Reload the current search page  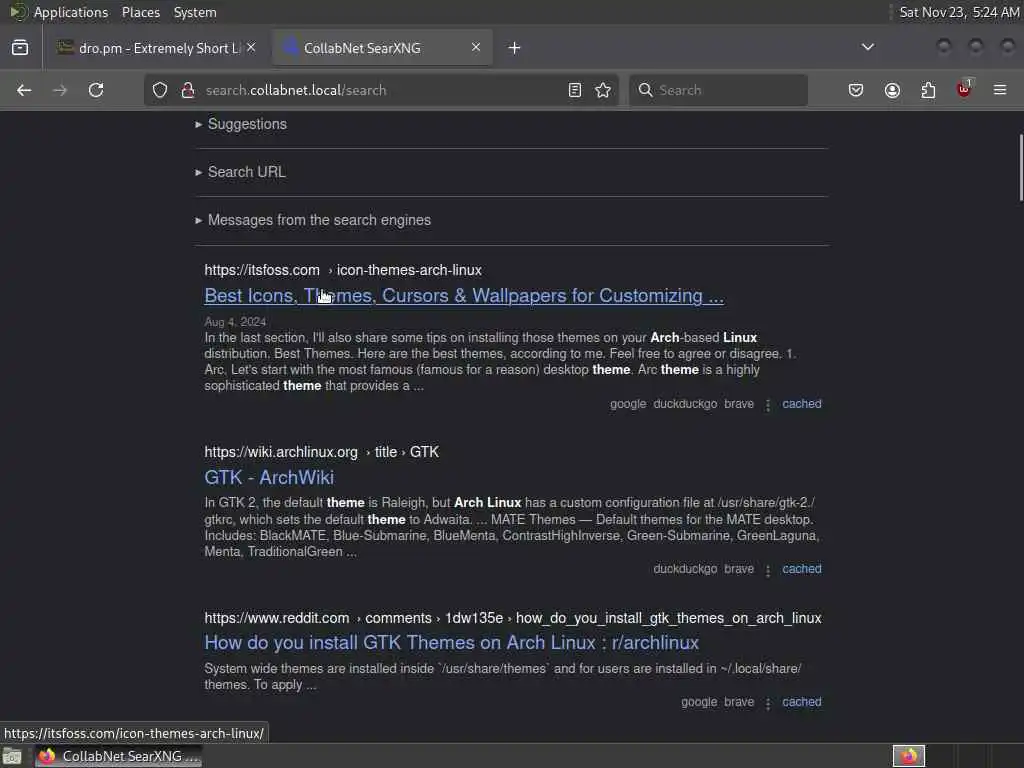click(96, 90)
